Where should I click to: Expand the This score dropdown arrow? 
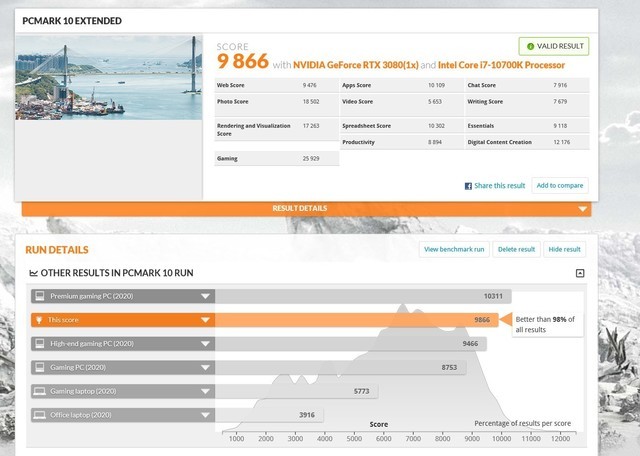(205, 320)
